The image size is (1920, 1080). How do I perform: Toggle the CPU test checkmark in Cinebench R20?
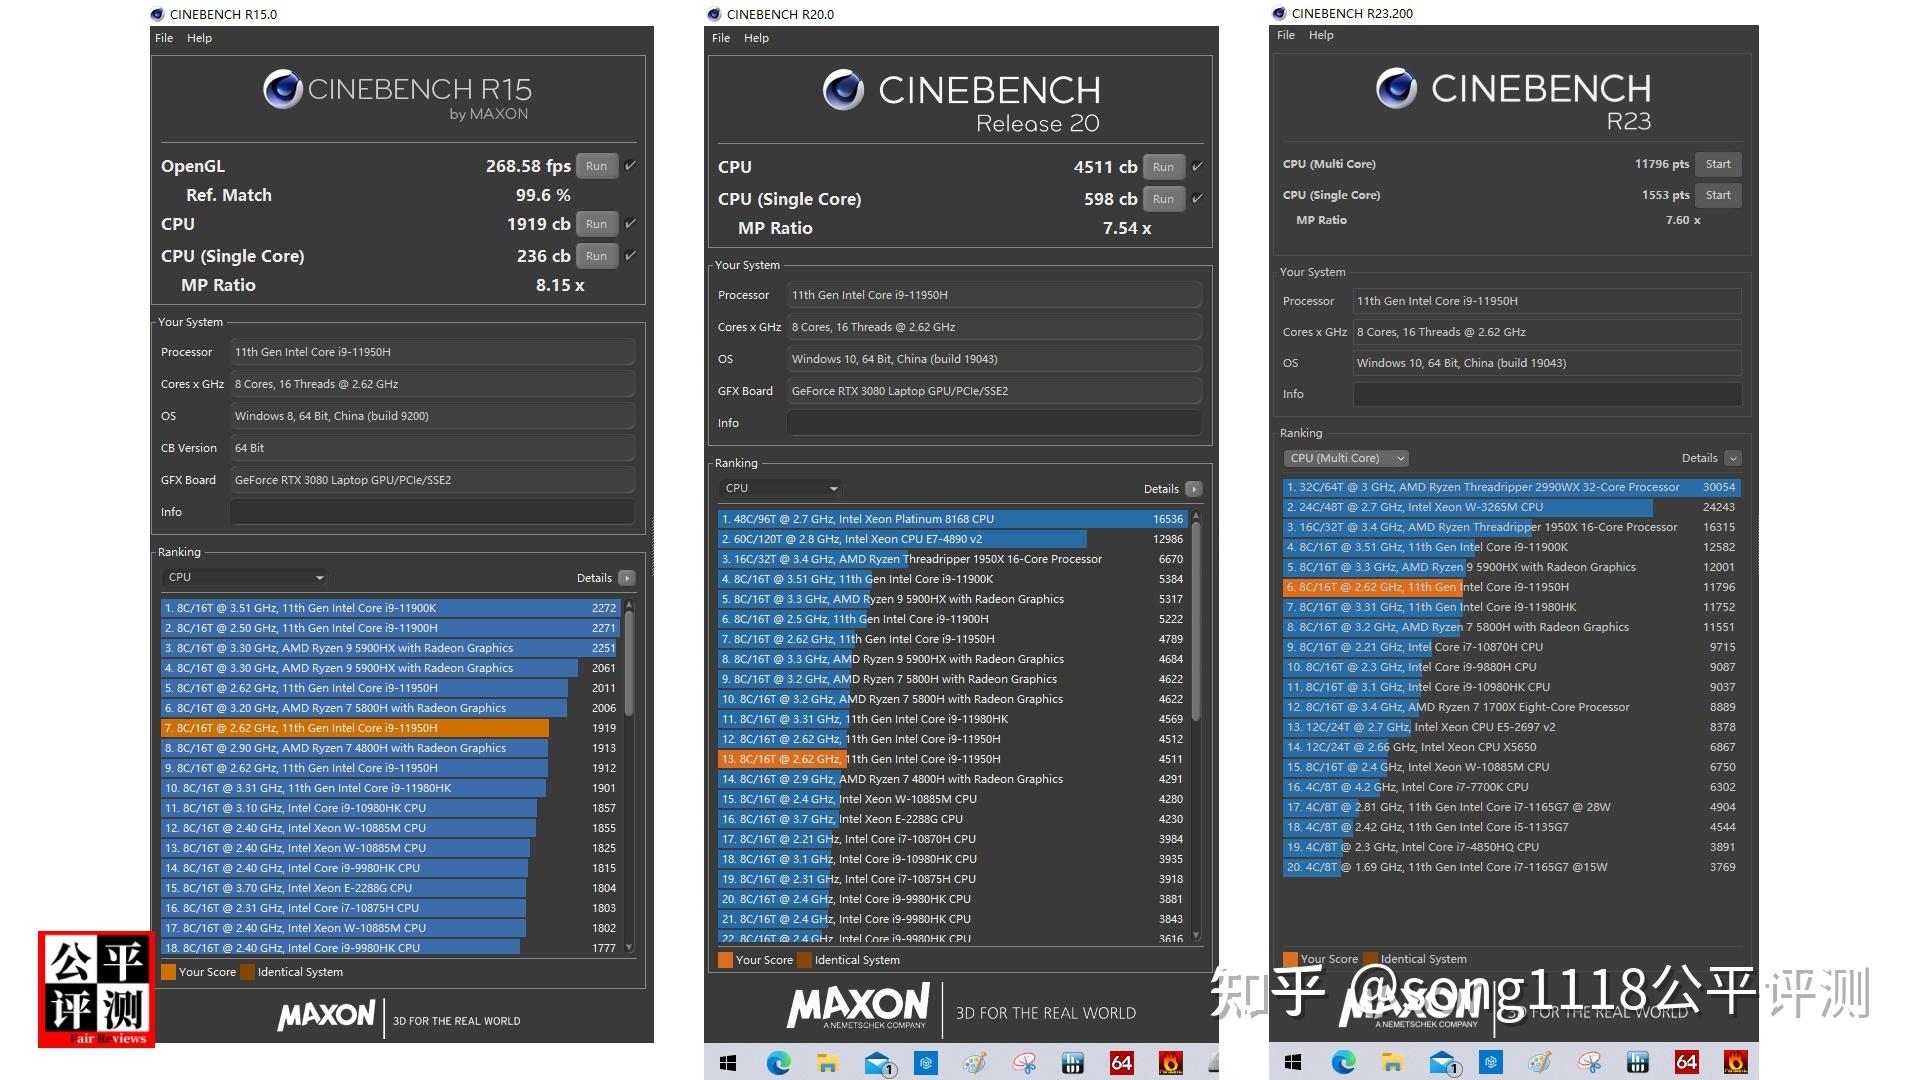(1197, 167)
